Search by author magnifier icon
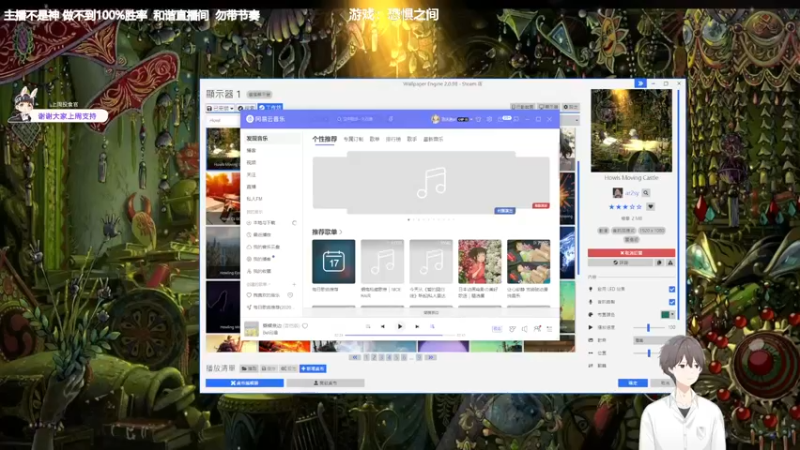The height and width of the screenshot is (450, 800). click(646, 193)
